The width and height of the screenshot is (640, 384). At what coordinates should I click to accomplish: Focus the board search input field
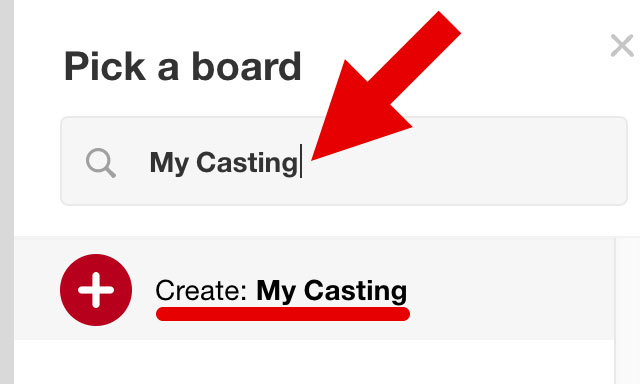click(344, 161)
